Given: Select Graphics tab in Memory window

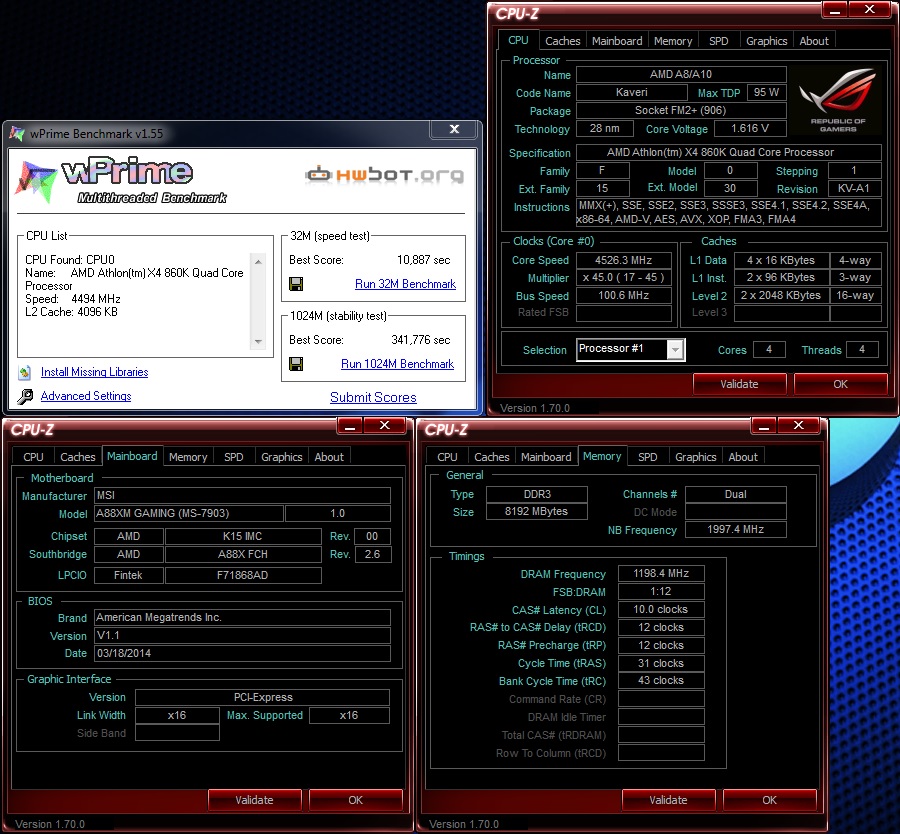Looking at the screenshot, I should pyautogui.click(x=695, y=457).
